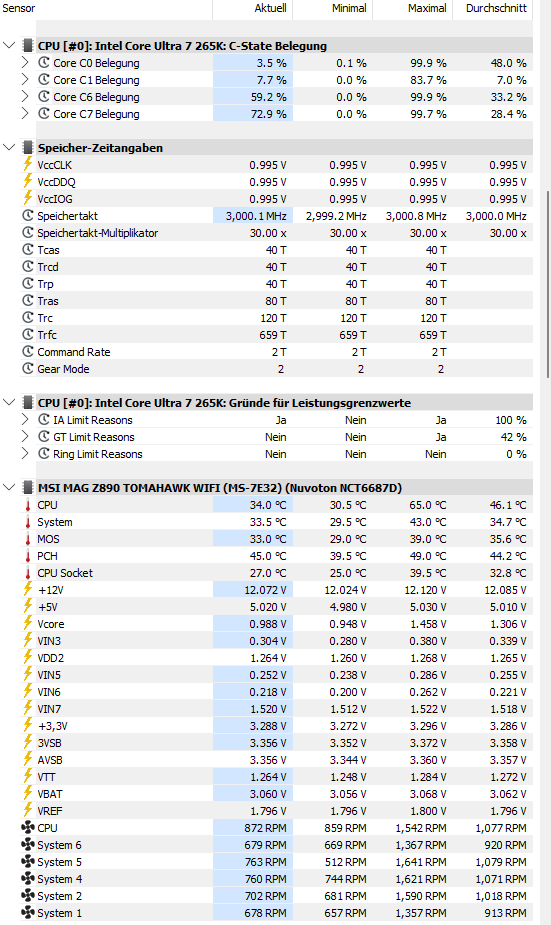
Task: Click the lightning bolt icon next to VccCLK
Action: (x=28, y=165)
